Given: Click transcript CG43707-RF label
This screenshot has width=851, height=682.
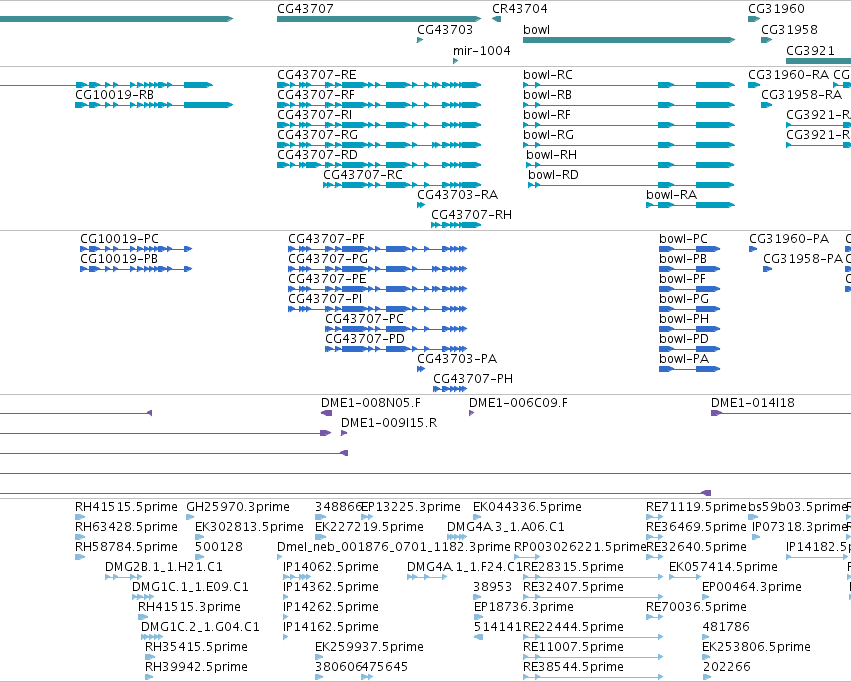Looking at the screenshot, I should coord(315,95).
